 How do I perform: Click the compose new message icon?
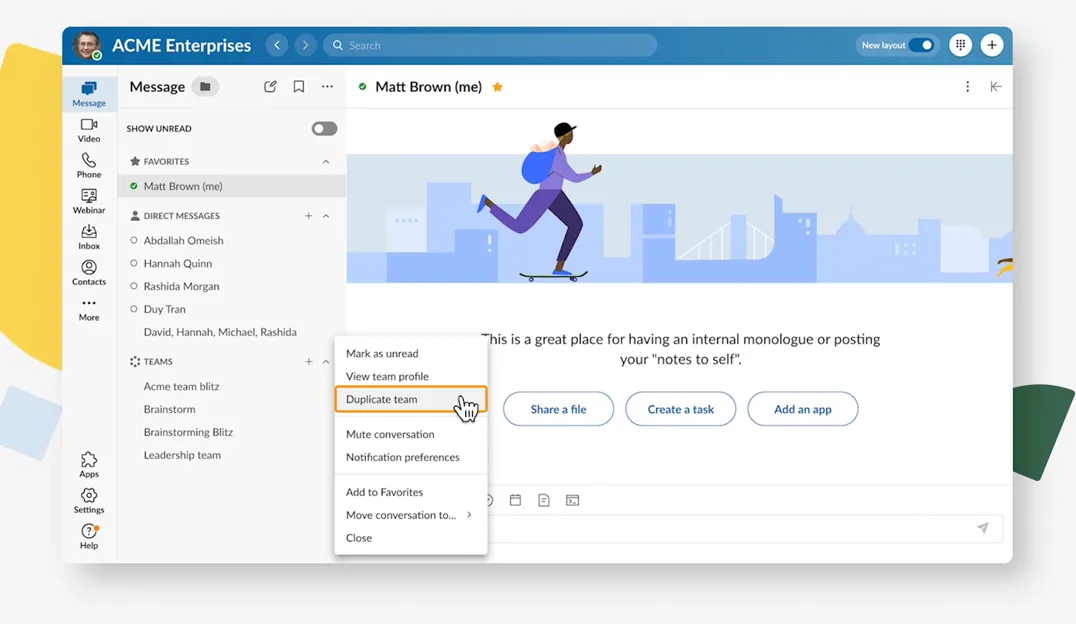[x=270, y=87]
